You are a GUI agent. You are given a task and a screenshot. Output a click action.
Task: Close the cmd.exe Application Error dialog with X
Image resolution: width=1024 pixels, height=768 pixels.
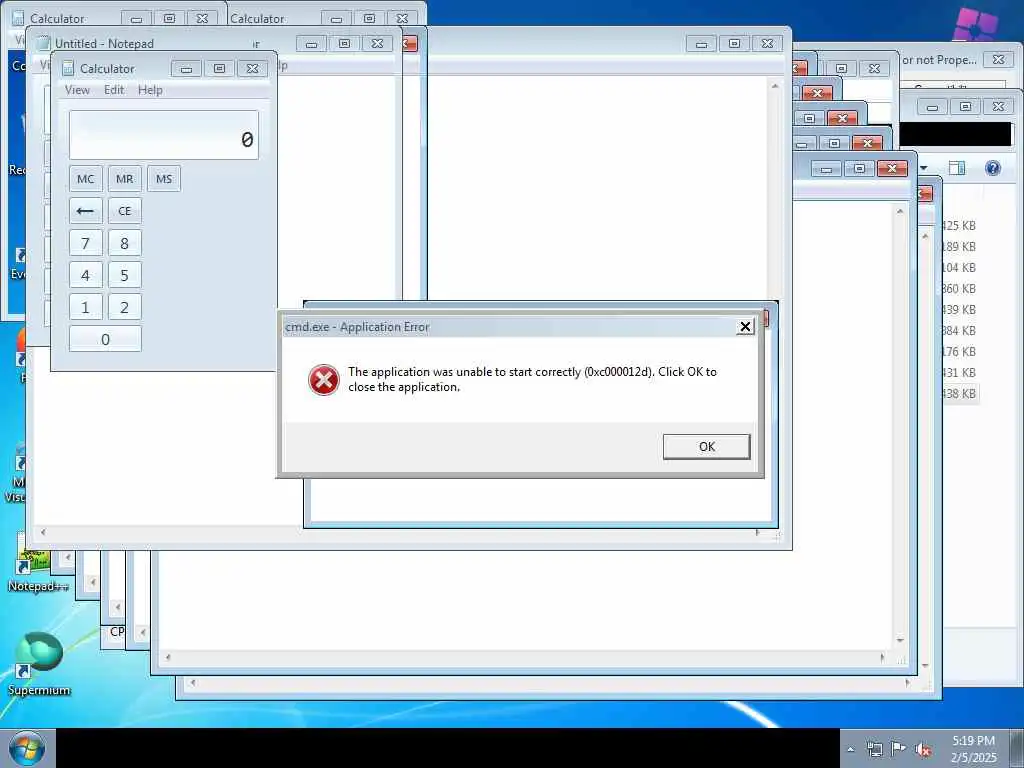click(x=745, y=327)
